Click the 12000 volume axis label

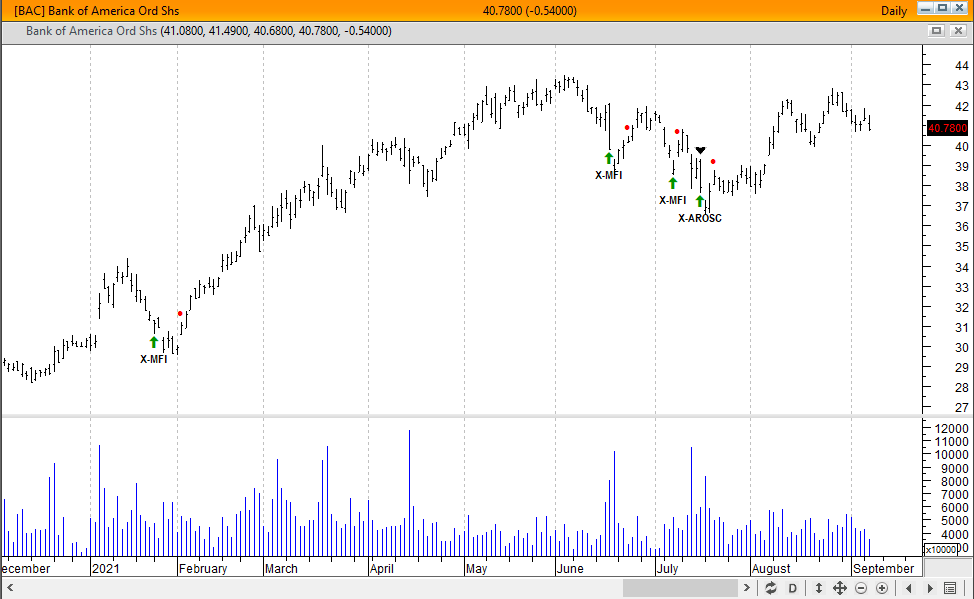(951, 428)
